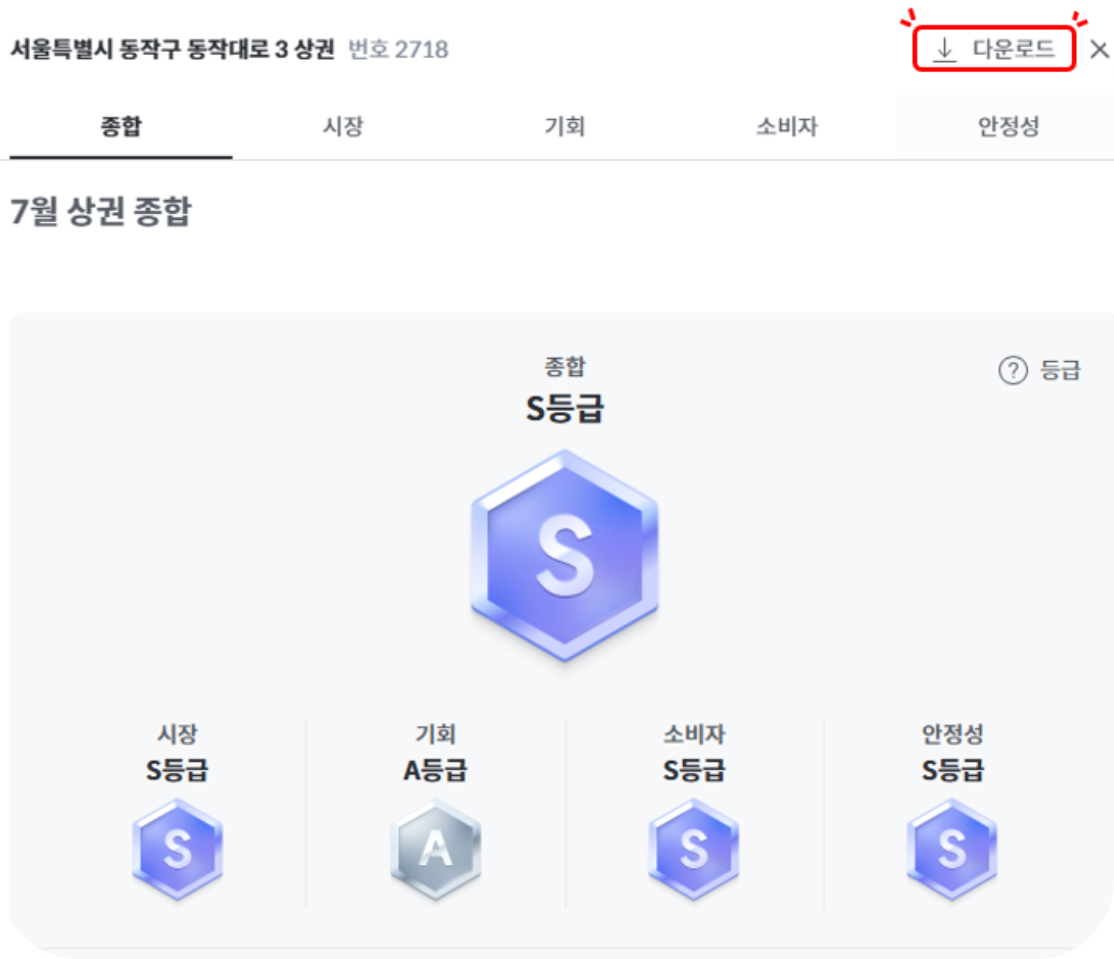Click the 소비자 S grade badge
Viewport: 1114px width, 959px height.
pos(694,849)
